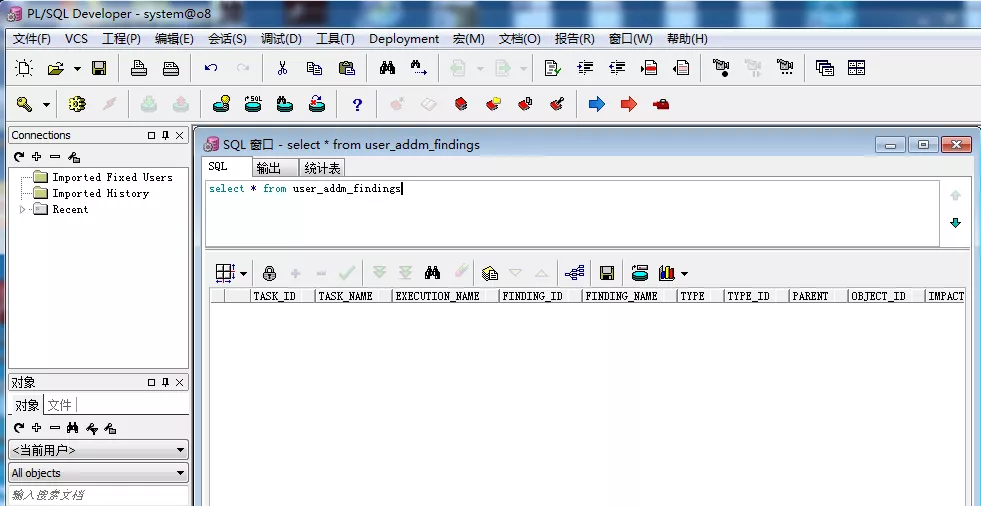
Task: Save with the floppy disk icon
Action: click(x=99, y=68)
